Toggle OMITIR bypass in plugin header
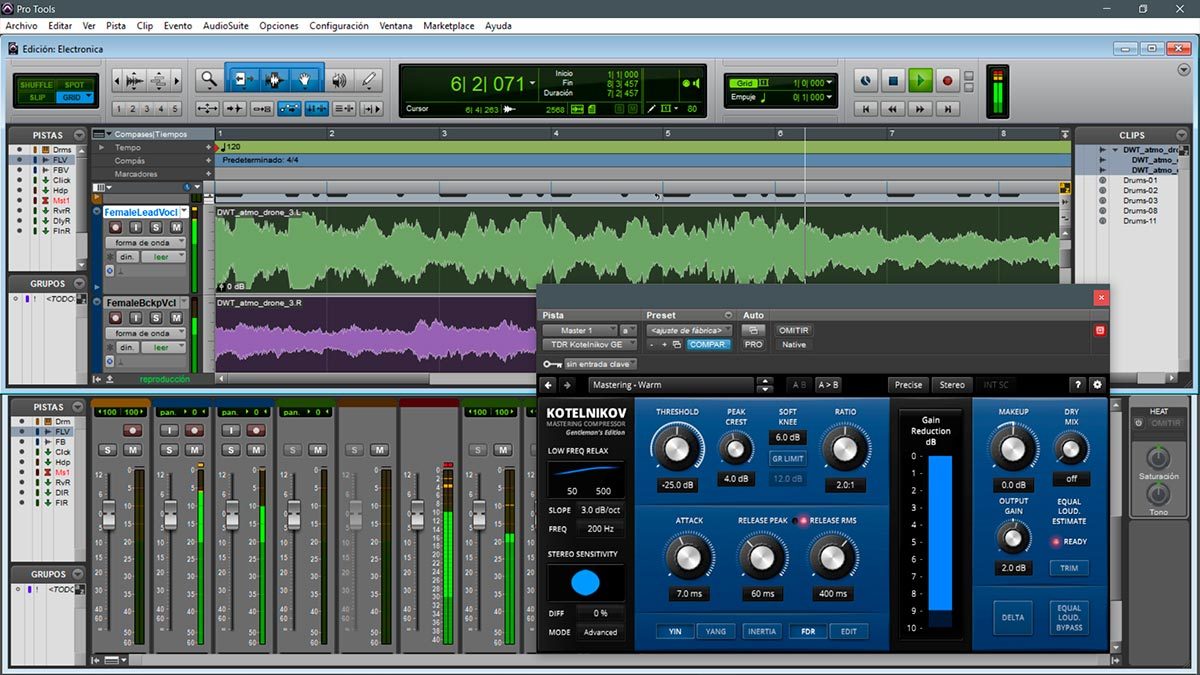This screenshot has height=675, width=1200. [793, 330]
